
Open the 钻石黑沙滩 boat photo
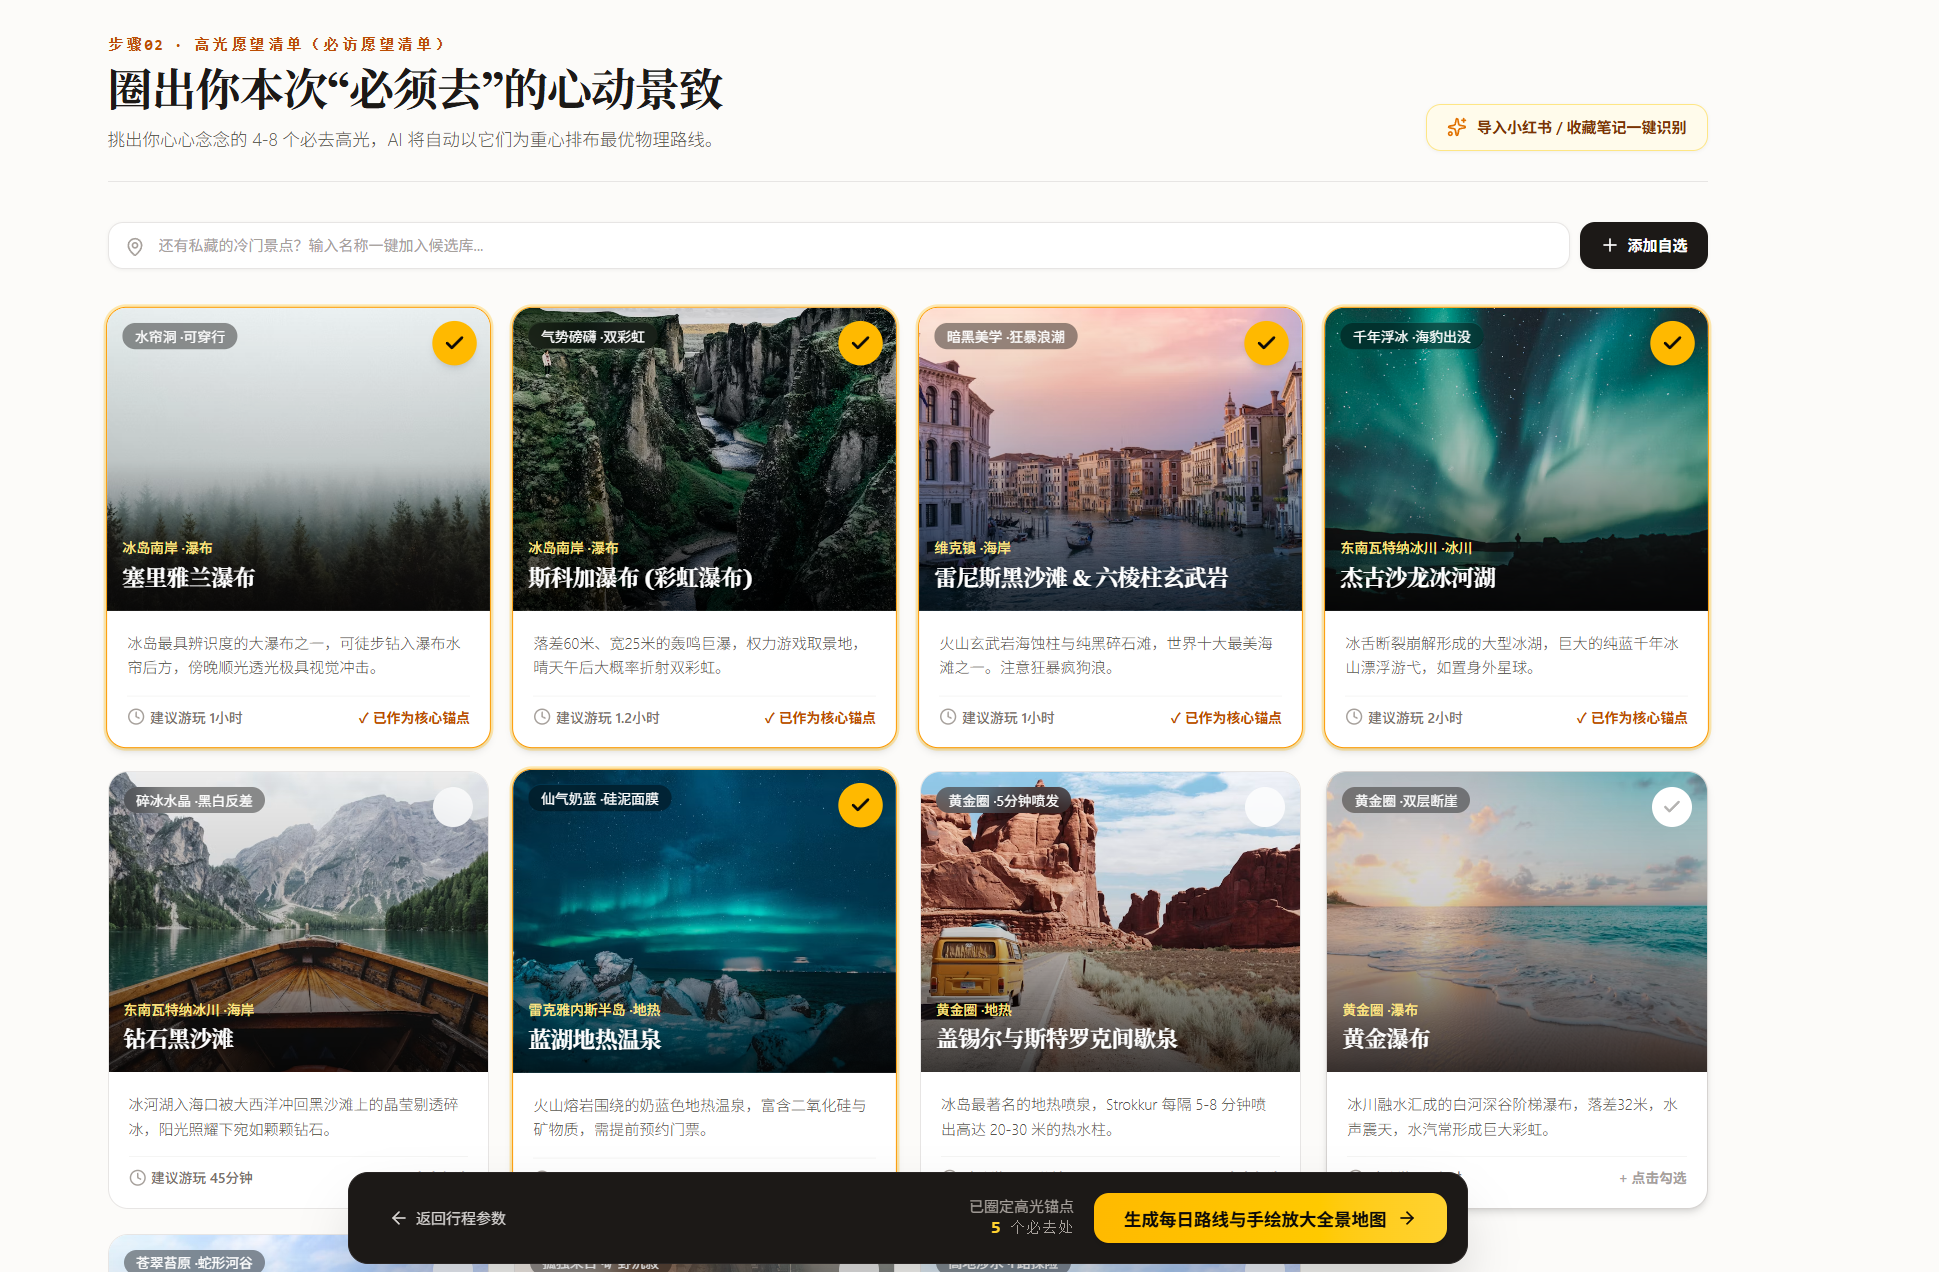click(298, 922)
